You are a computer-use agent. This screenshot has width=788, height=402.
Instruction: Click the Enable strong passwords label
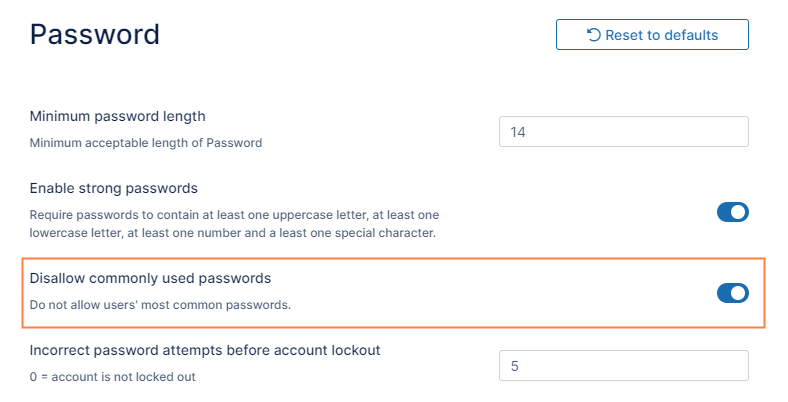tap(113, 188)
